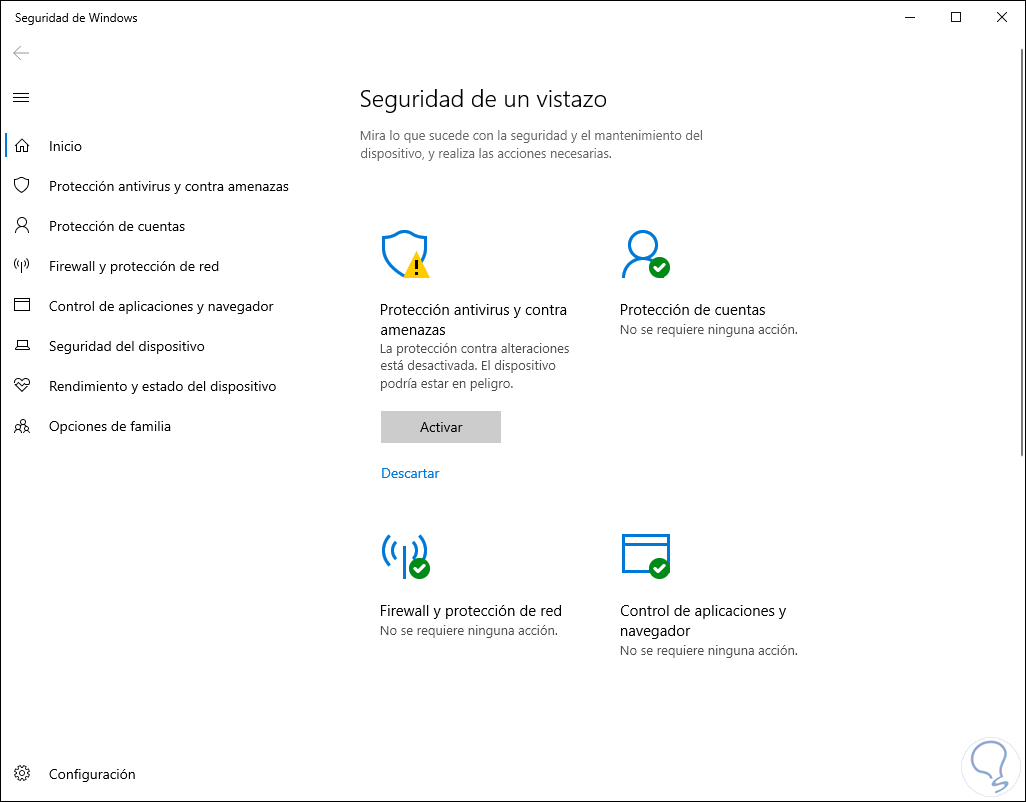Screen dimensions: 1026x802
Task: Click the laptop icon for Seguridad del dispositivo
Action: 22,345
